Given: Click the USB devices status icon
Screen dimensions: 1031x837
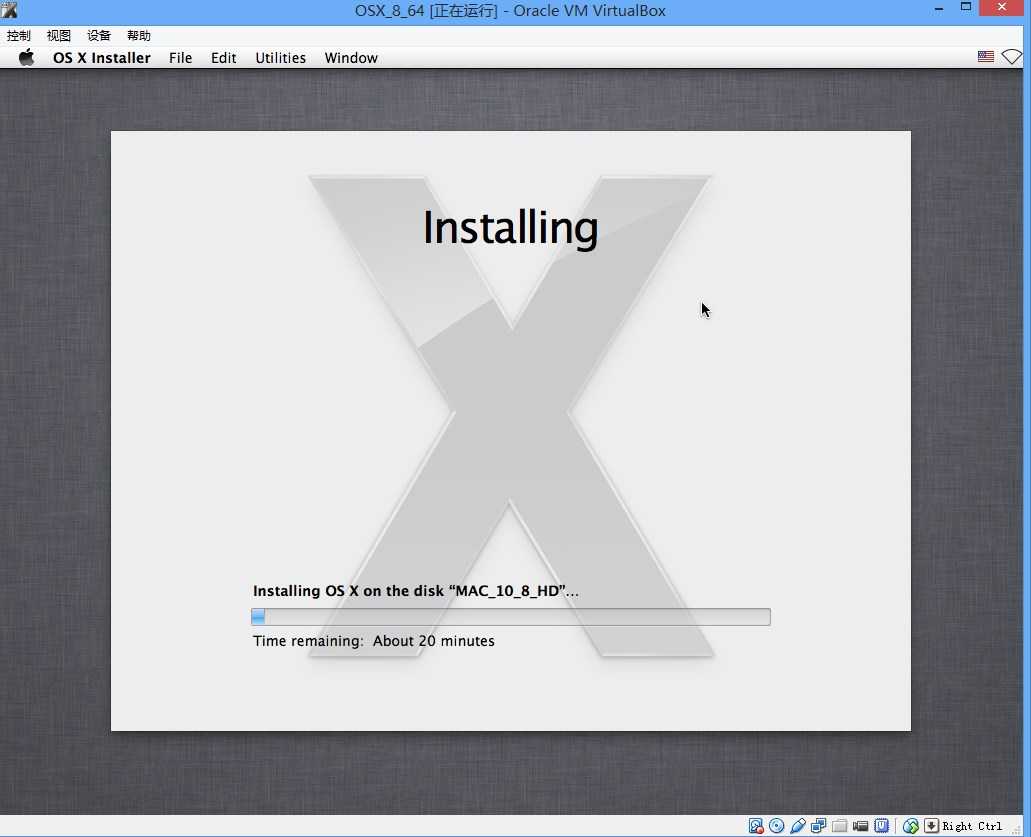Looking at the screenshot, I should point(798,826).
